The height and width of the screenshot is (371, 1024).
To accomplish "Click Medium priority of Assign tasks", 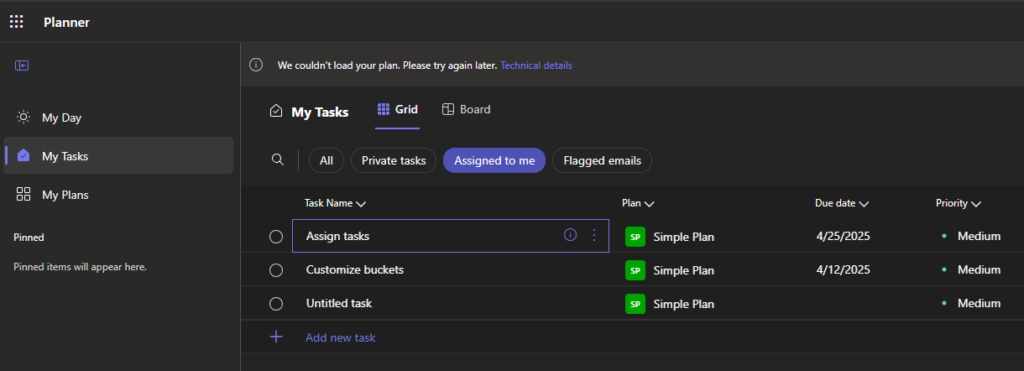I will click(x=979, y=236).
